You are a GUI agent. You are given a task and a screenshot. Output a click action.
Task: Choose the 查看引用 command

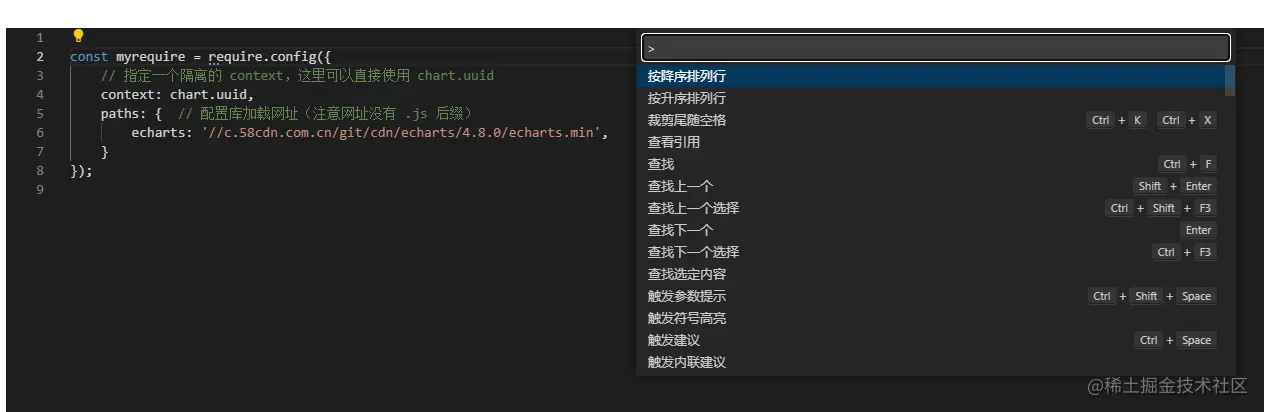tap(931, 142)
